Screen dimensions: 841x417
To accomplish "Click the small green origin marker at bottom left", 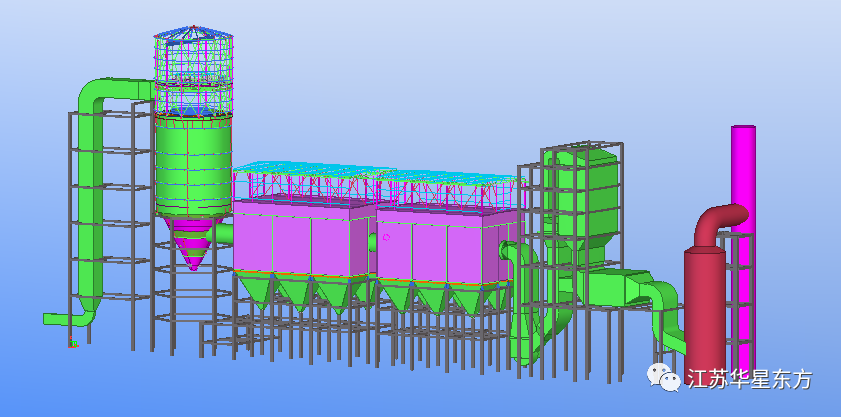I will (73, 345).
